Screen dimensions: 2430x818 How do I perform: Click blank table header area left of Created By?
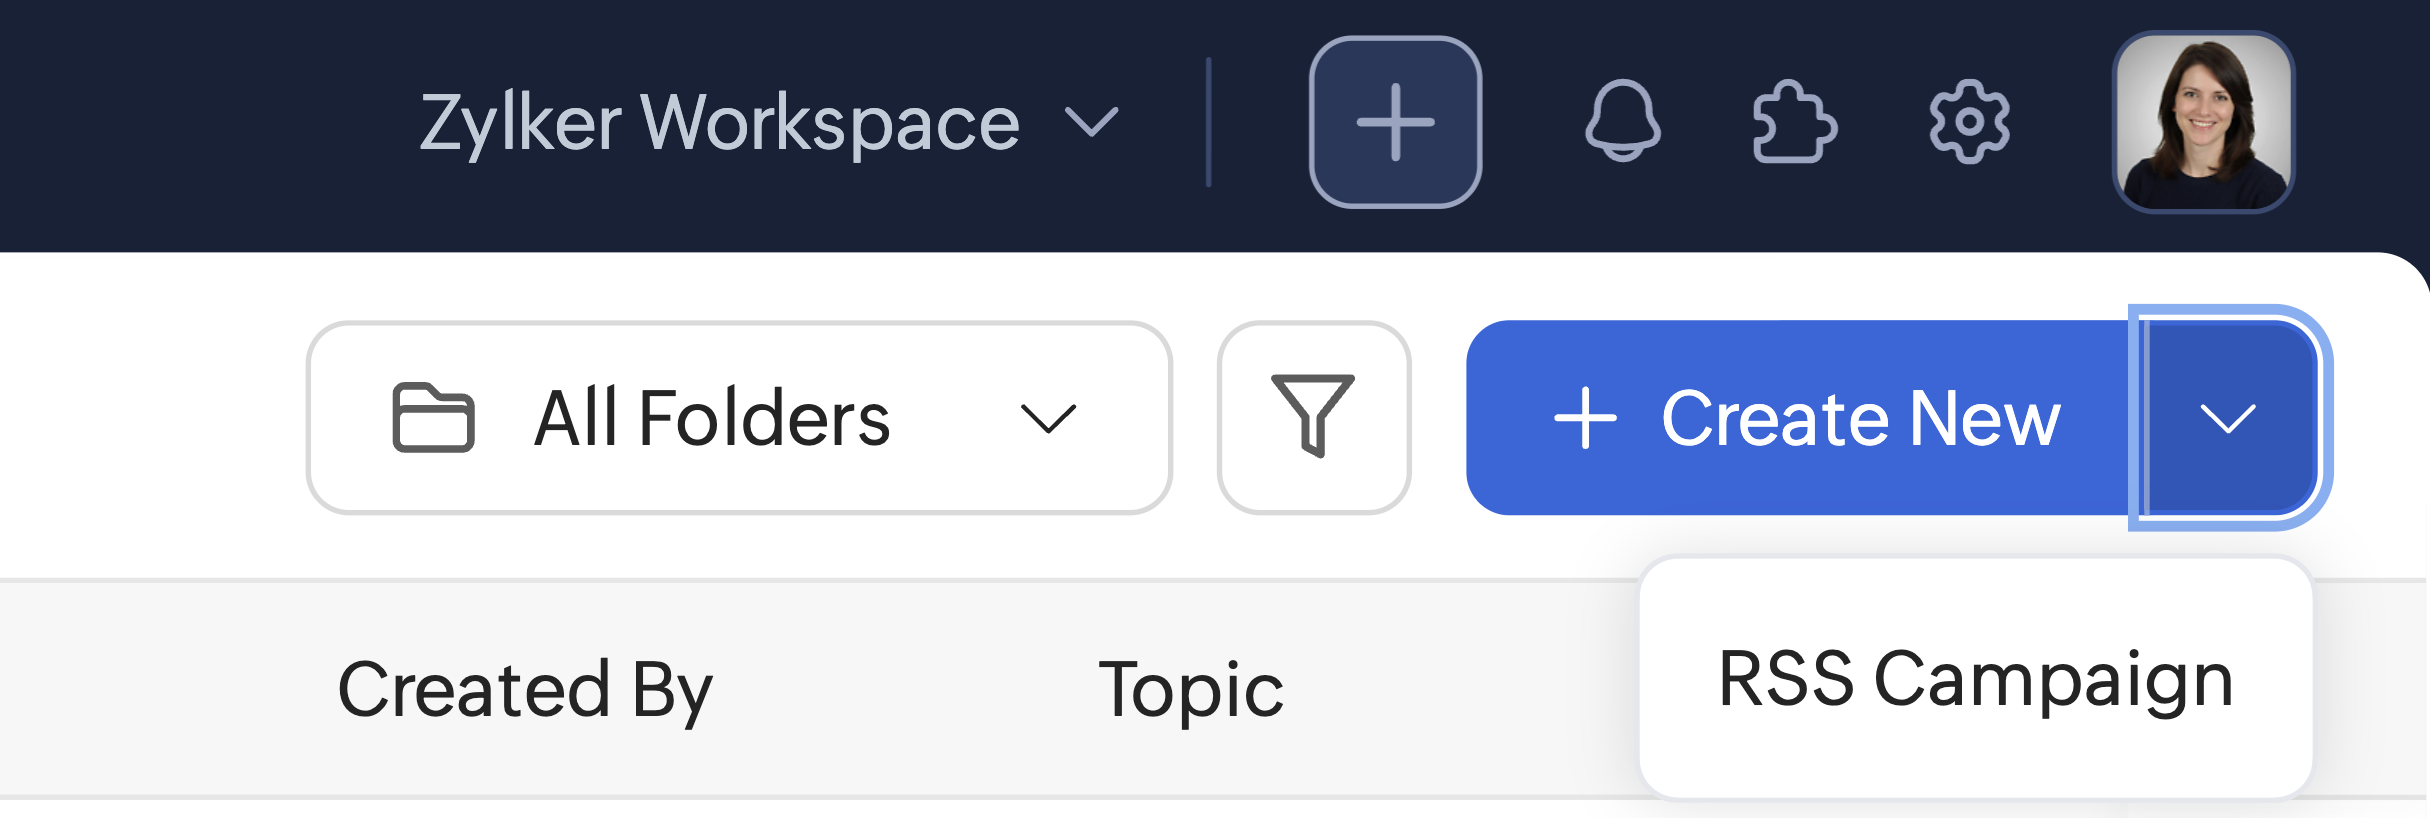click(x=160, y=689)
